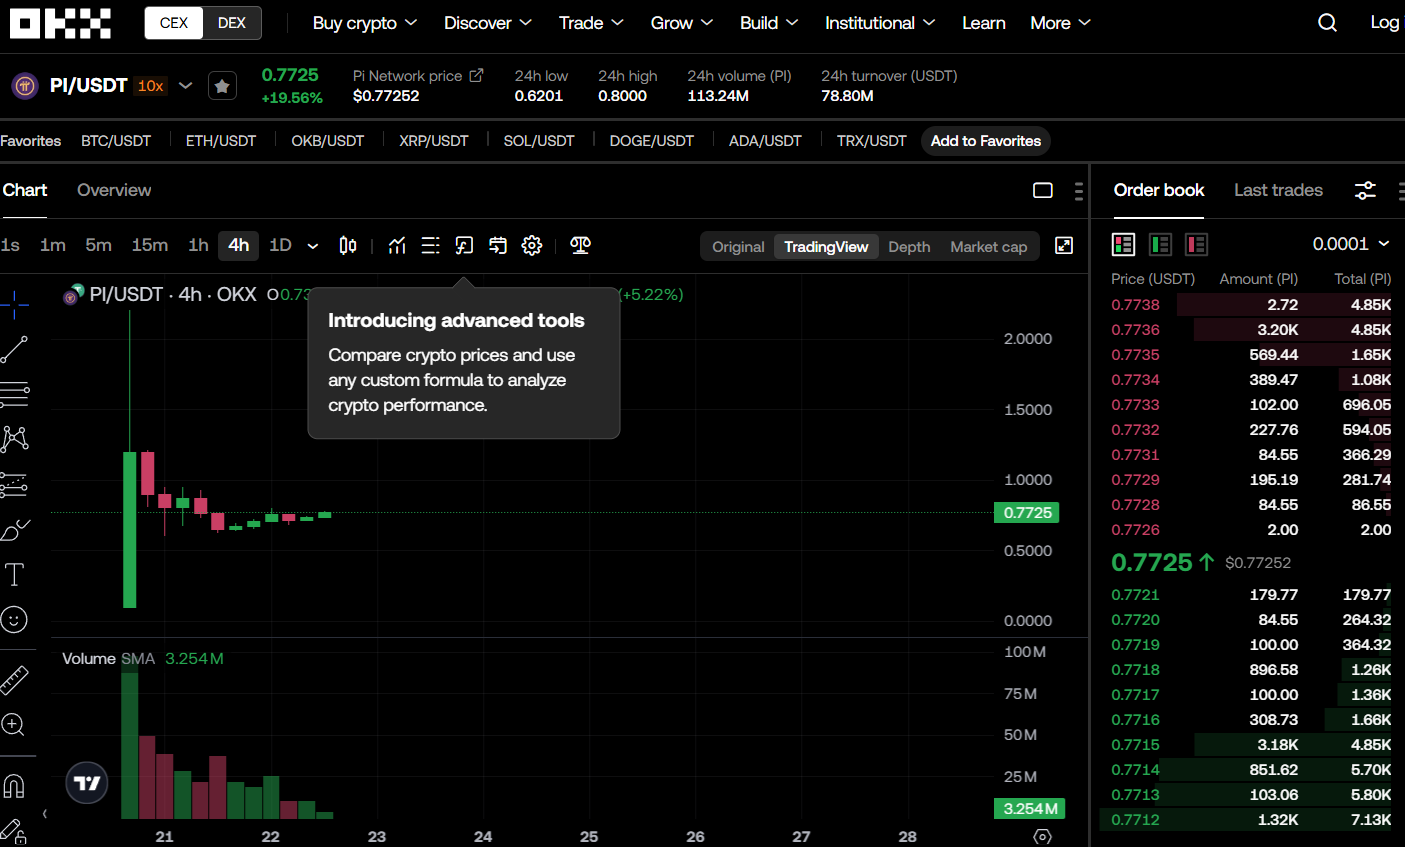Switch to DEX mode

tap(232, 23)
